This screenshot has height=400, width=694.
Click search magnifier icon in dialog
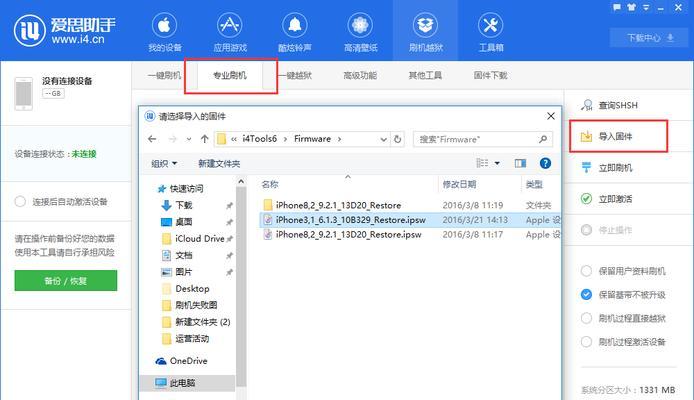pyautogui.click(x=543, y=139)
